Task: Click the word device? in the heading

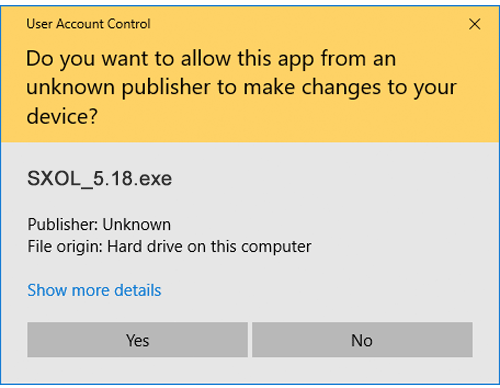Action: pos(62,116)
